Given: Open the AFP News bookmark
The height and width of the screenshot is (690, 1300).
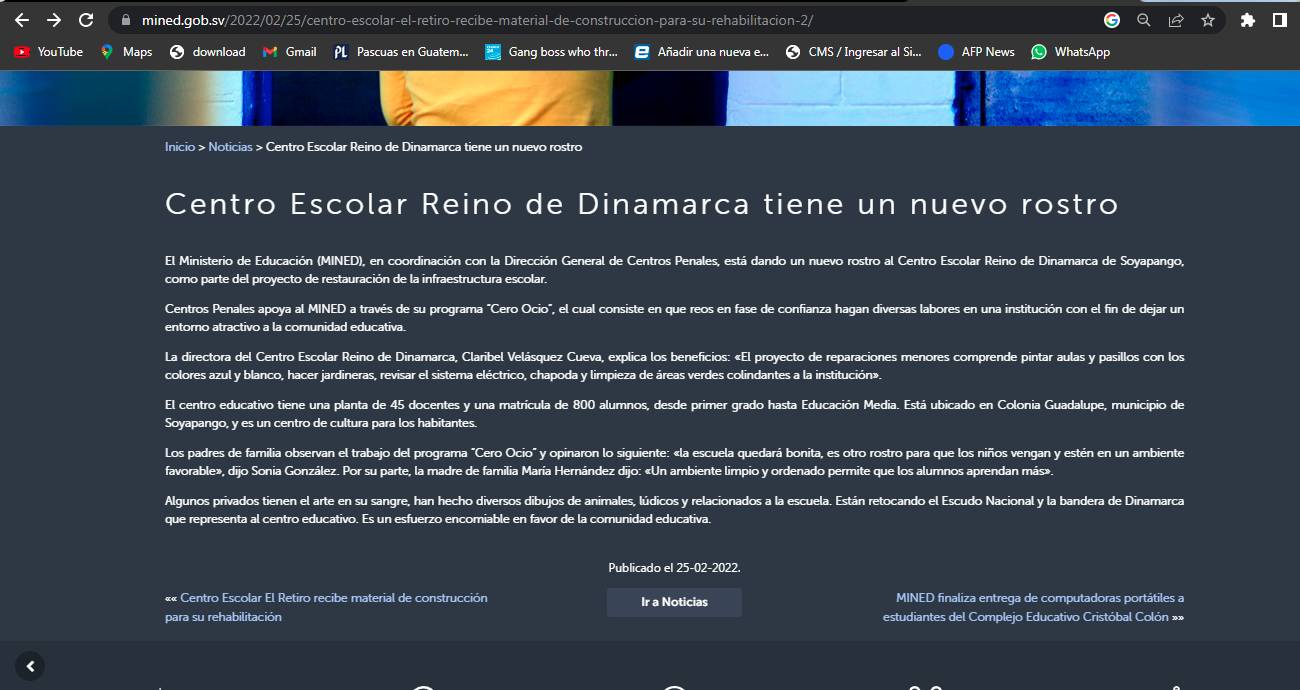Looking at the screenshot, I should 976,52.
